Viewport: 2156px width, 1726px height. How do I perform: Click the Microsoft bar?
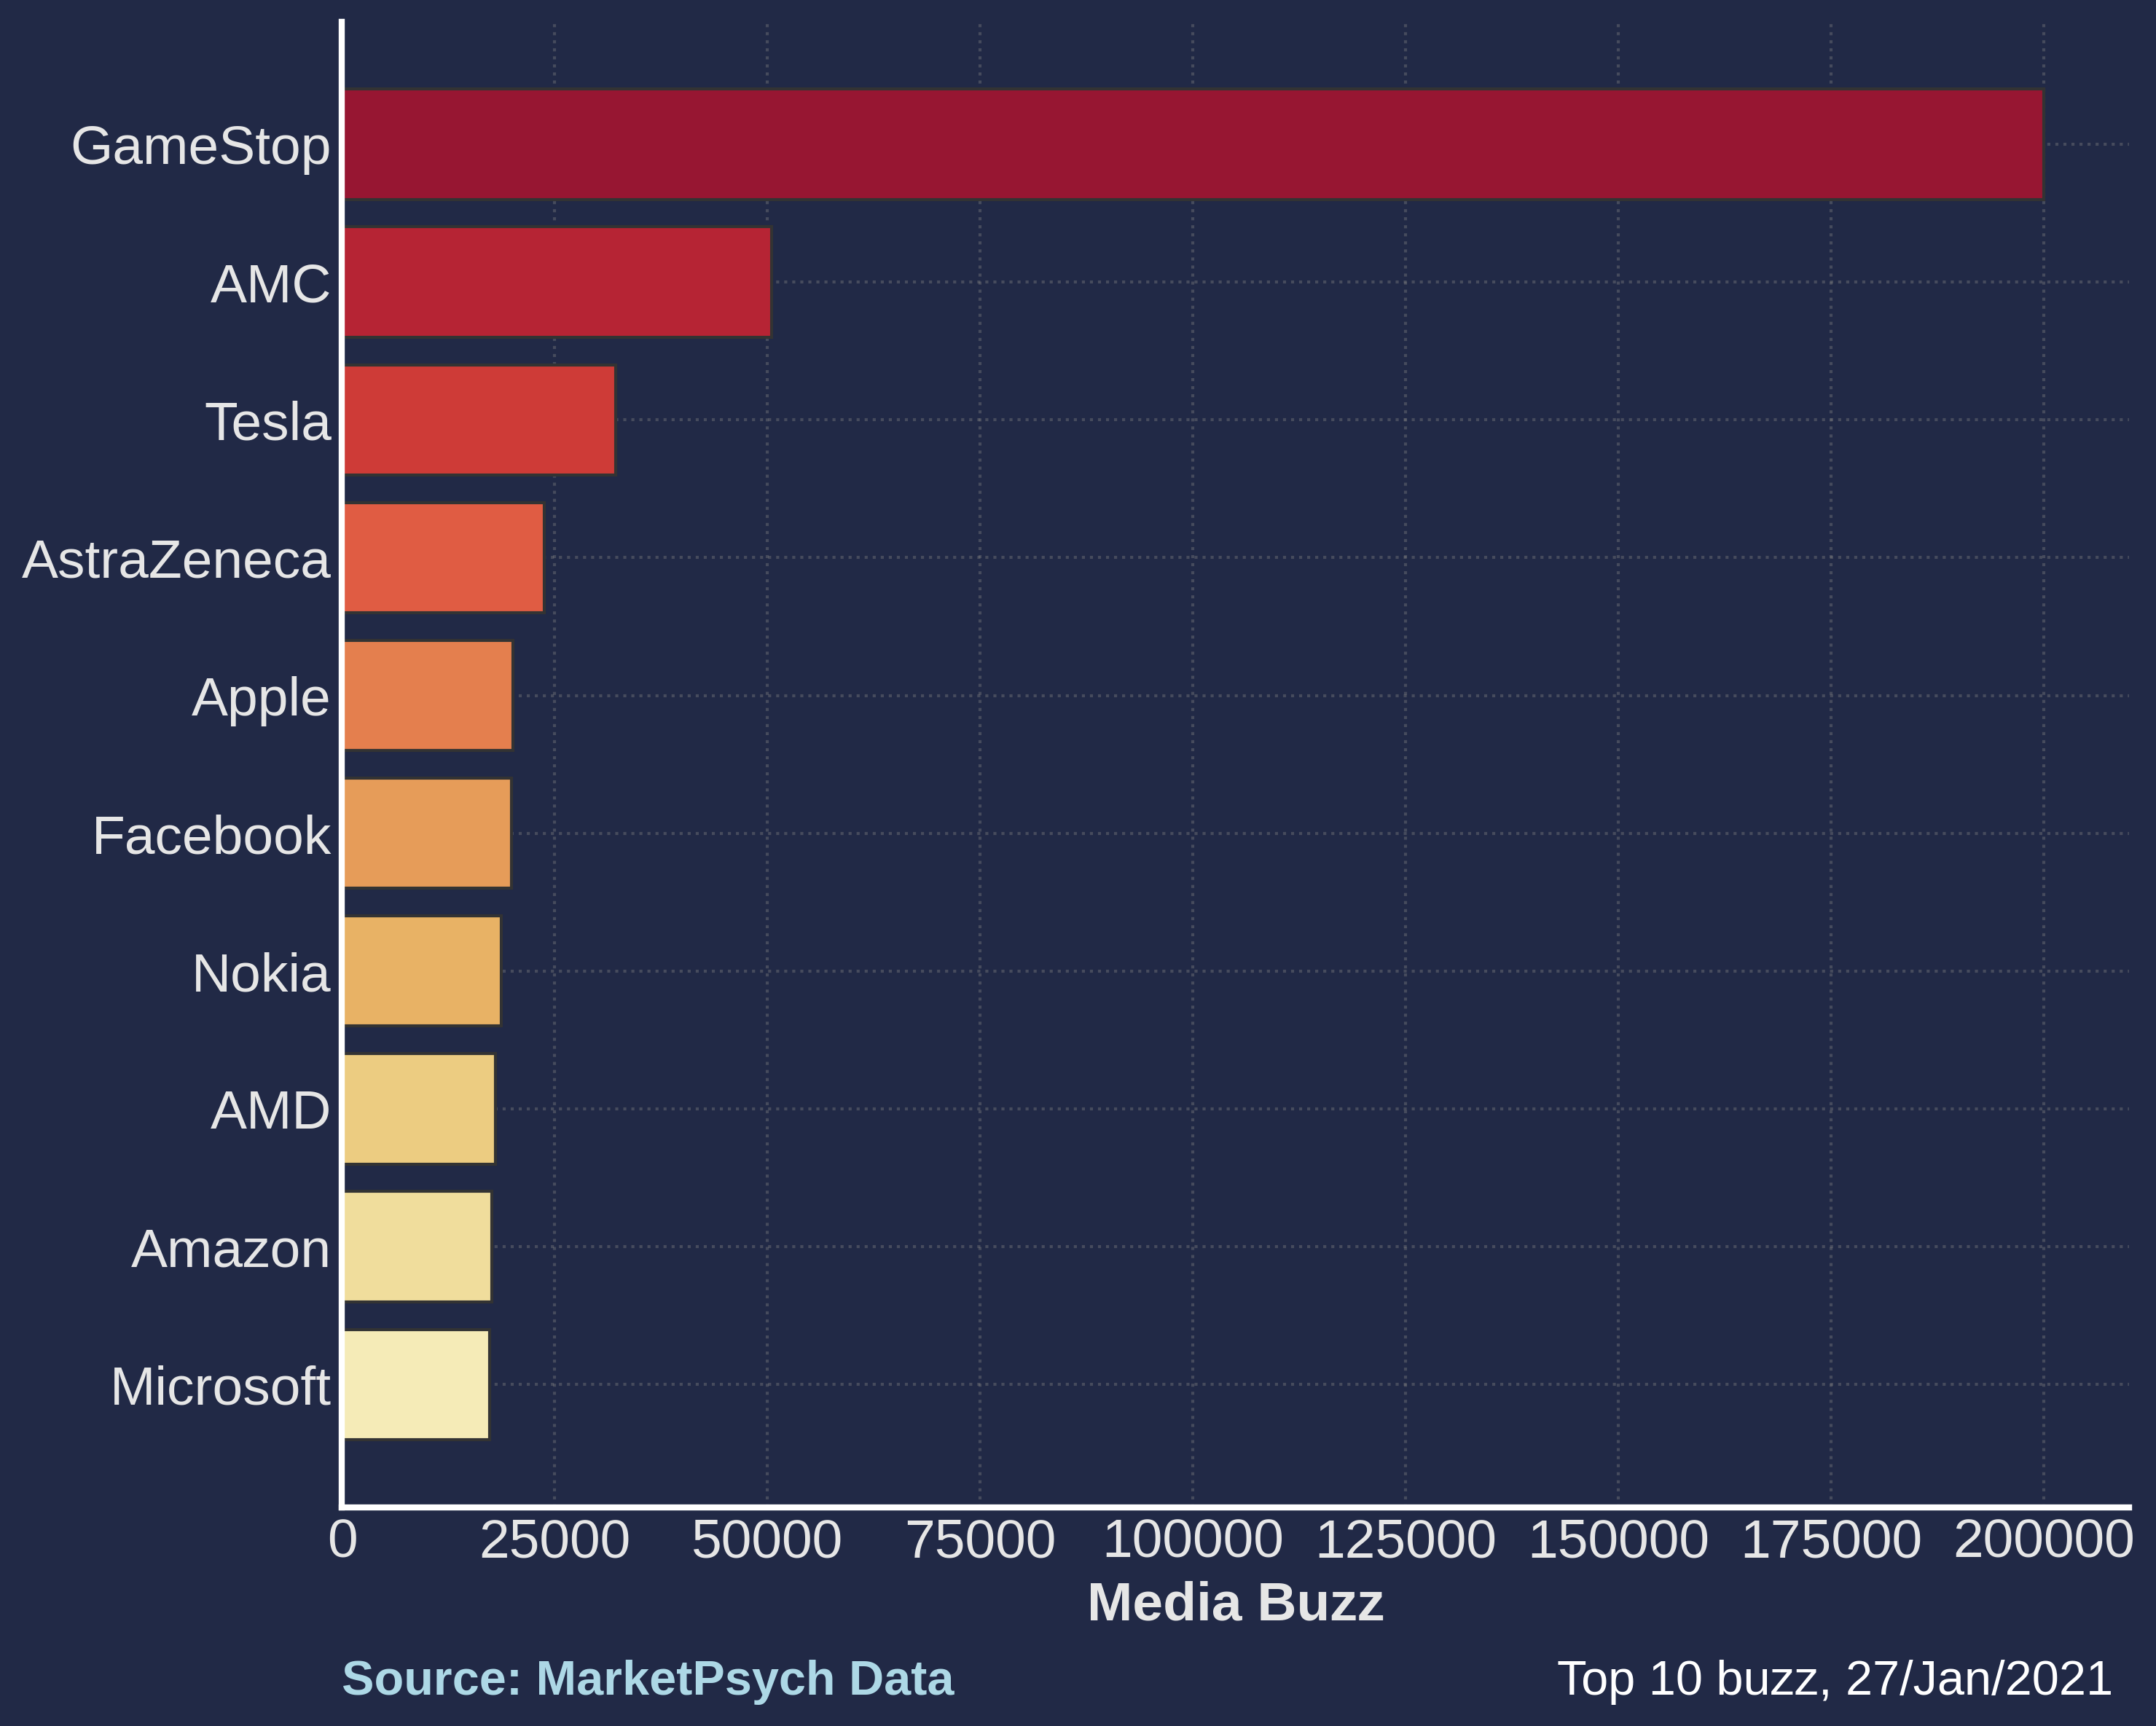pyautogui.click(x=417, y=1385)
